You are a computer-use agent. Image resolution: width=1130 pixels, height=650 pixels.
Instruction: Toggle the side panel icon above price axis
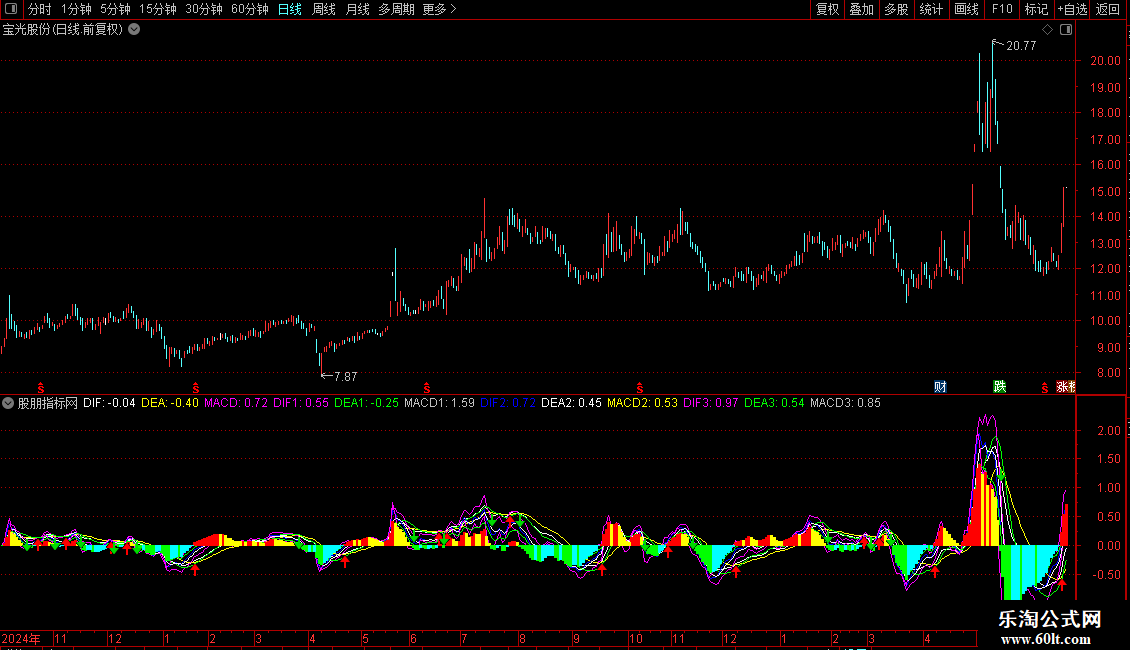click(x=1066, y=30)
